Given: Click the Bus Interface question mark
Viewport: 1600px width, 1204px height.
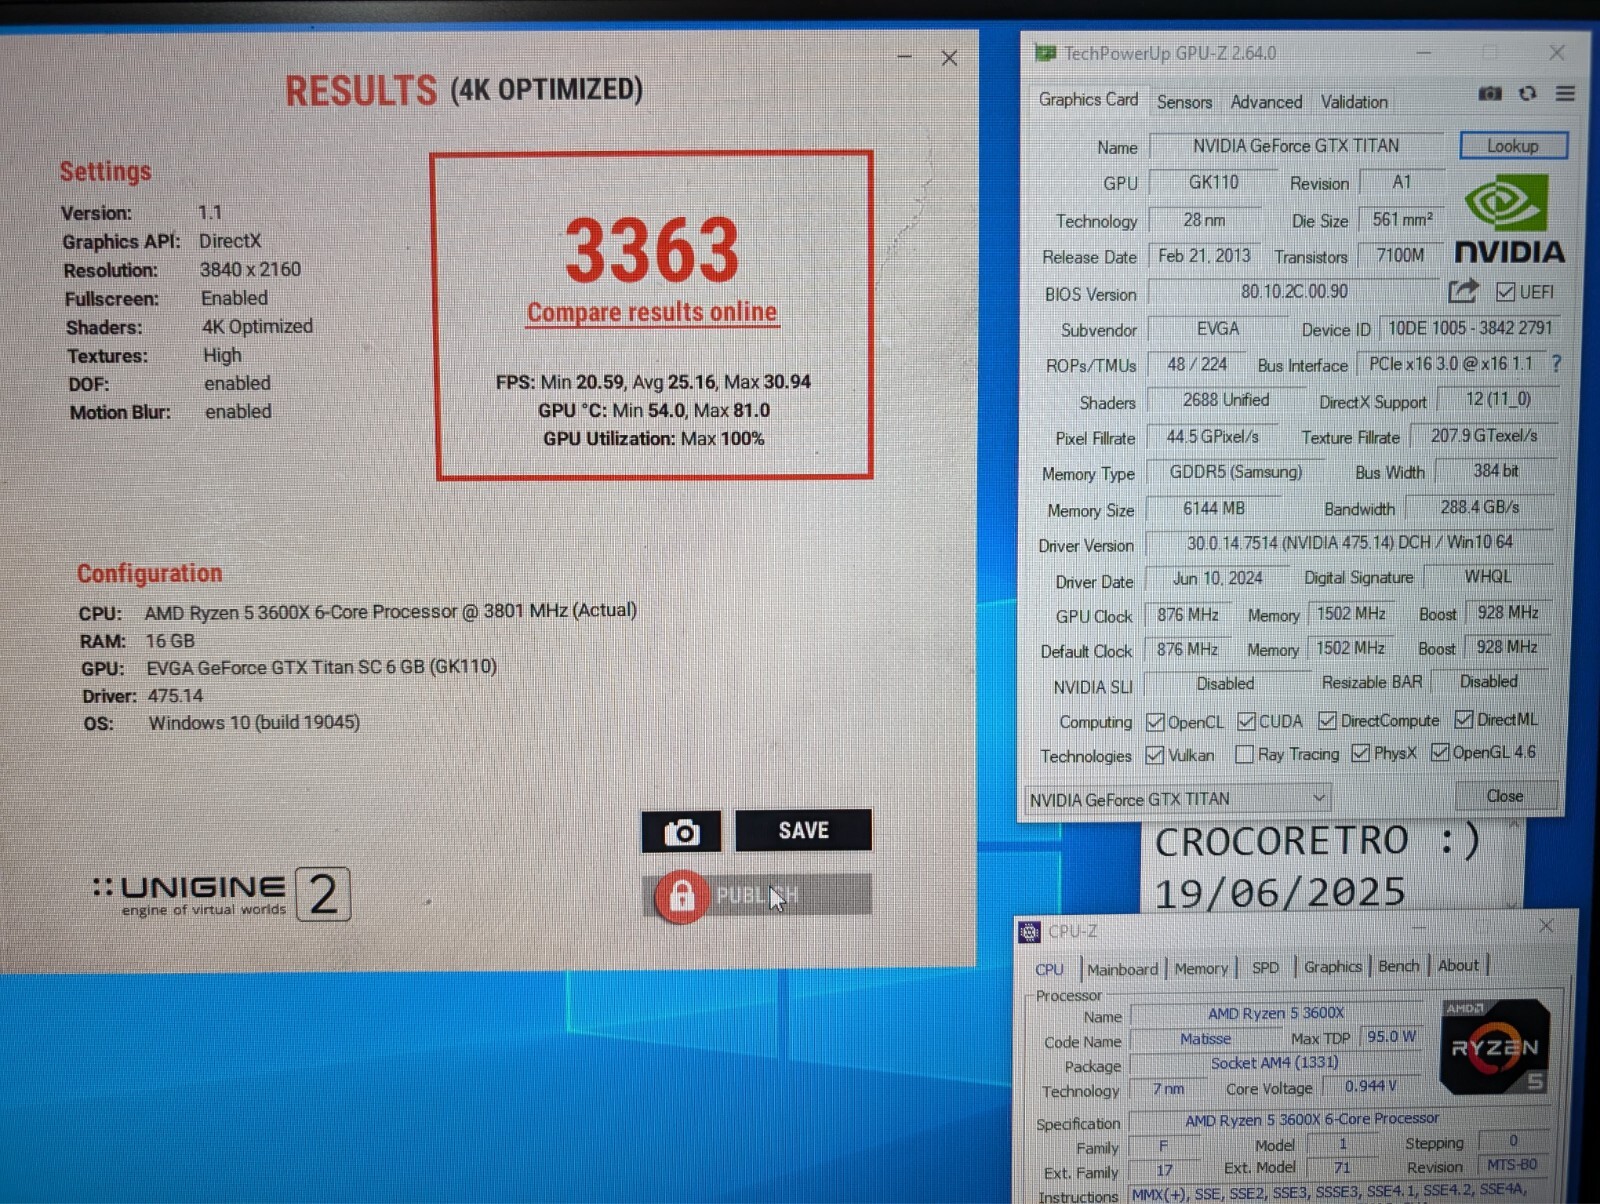Looking at the screenshot, I should tap(1556, 363).
